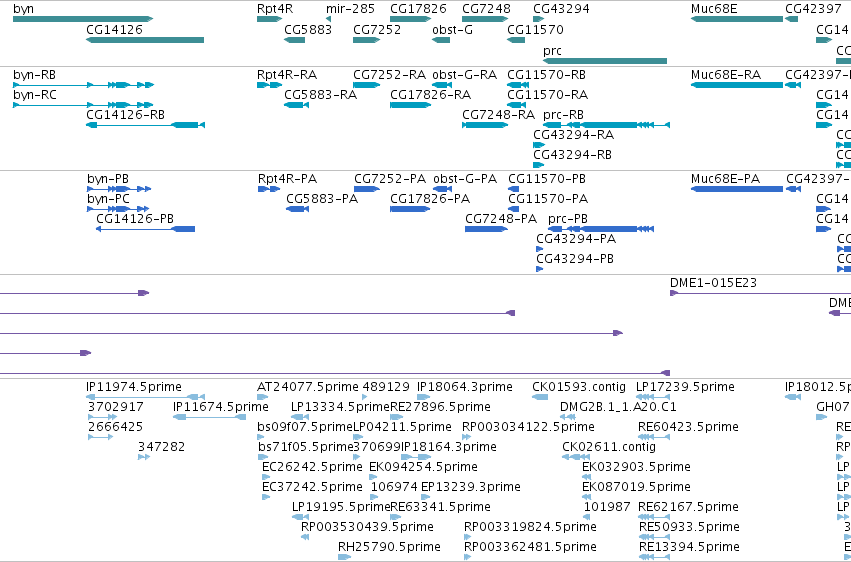Screen dimensions: 851x562
Task: Select the byn gene feature
Action: [83, 19]
